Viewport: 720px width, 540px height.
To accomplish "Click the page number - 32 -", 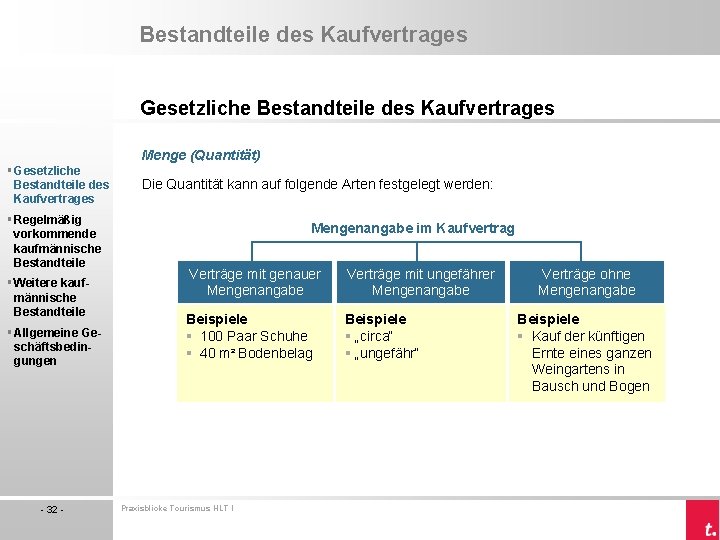I will [52, 509].
